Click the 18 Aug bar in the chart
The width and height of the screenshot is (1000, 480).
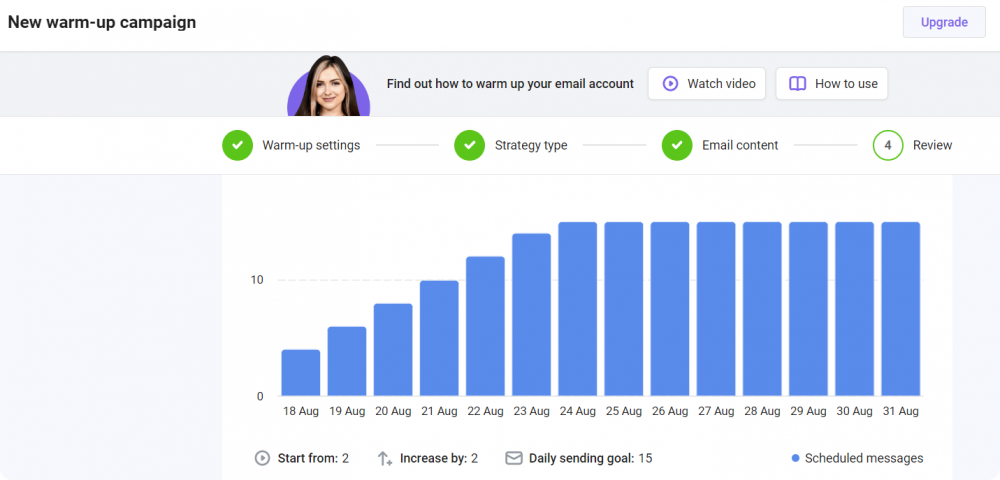click(x=301, y=373)
